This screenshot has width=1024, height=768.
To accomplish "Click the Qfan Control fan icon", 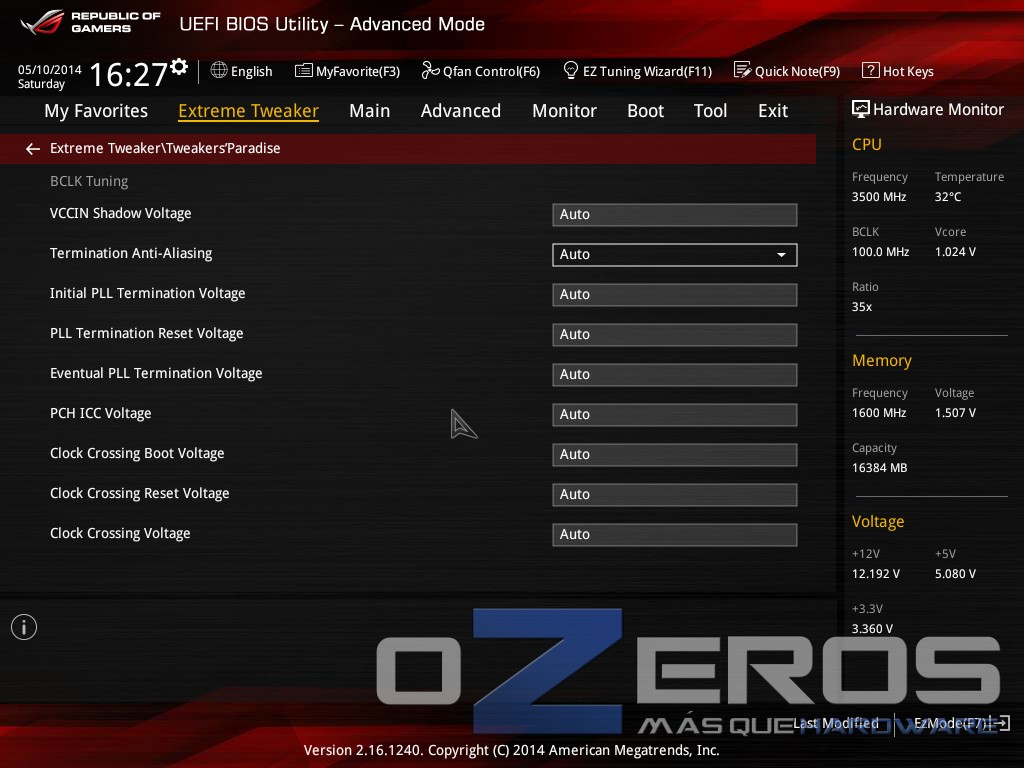I will coord(430,71).
